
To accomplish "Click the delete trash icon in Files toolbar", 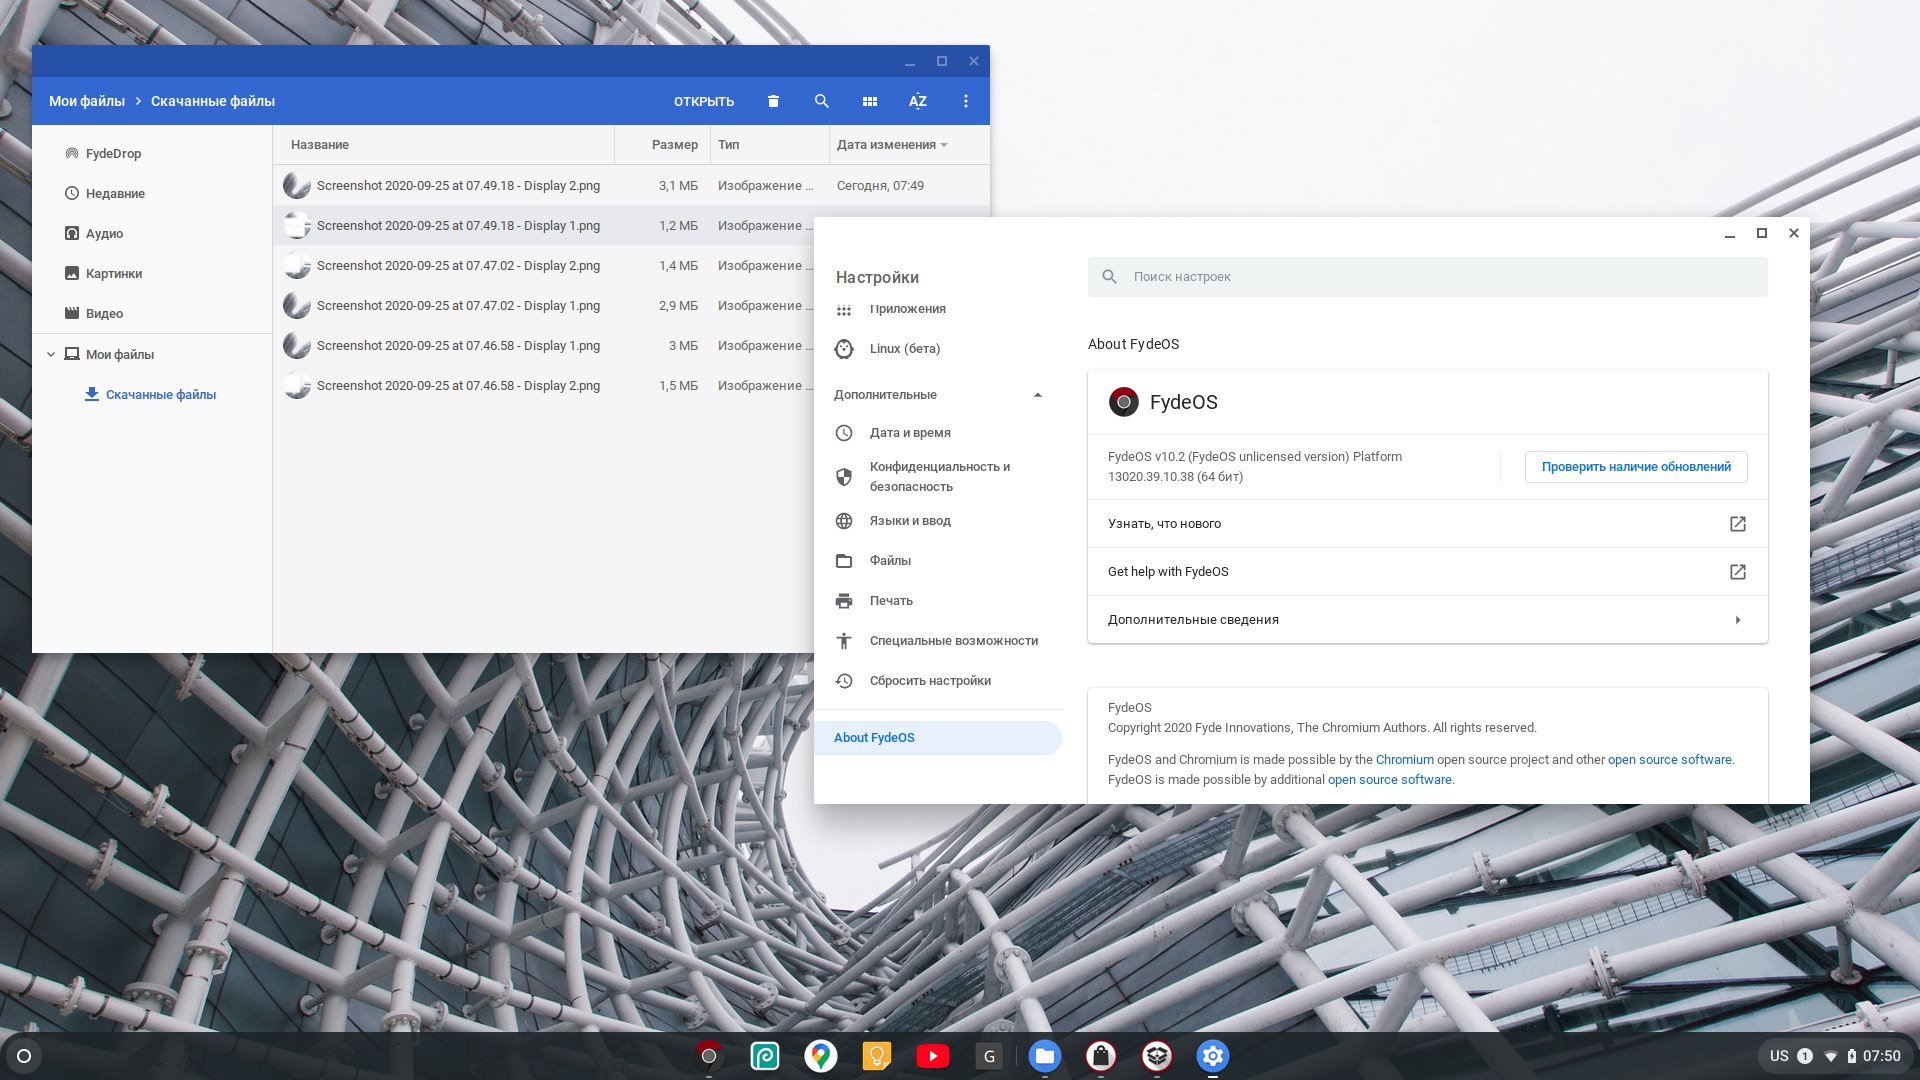I will (773, 101).
